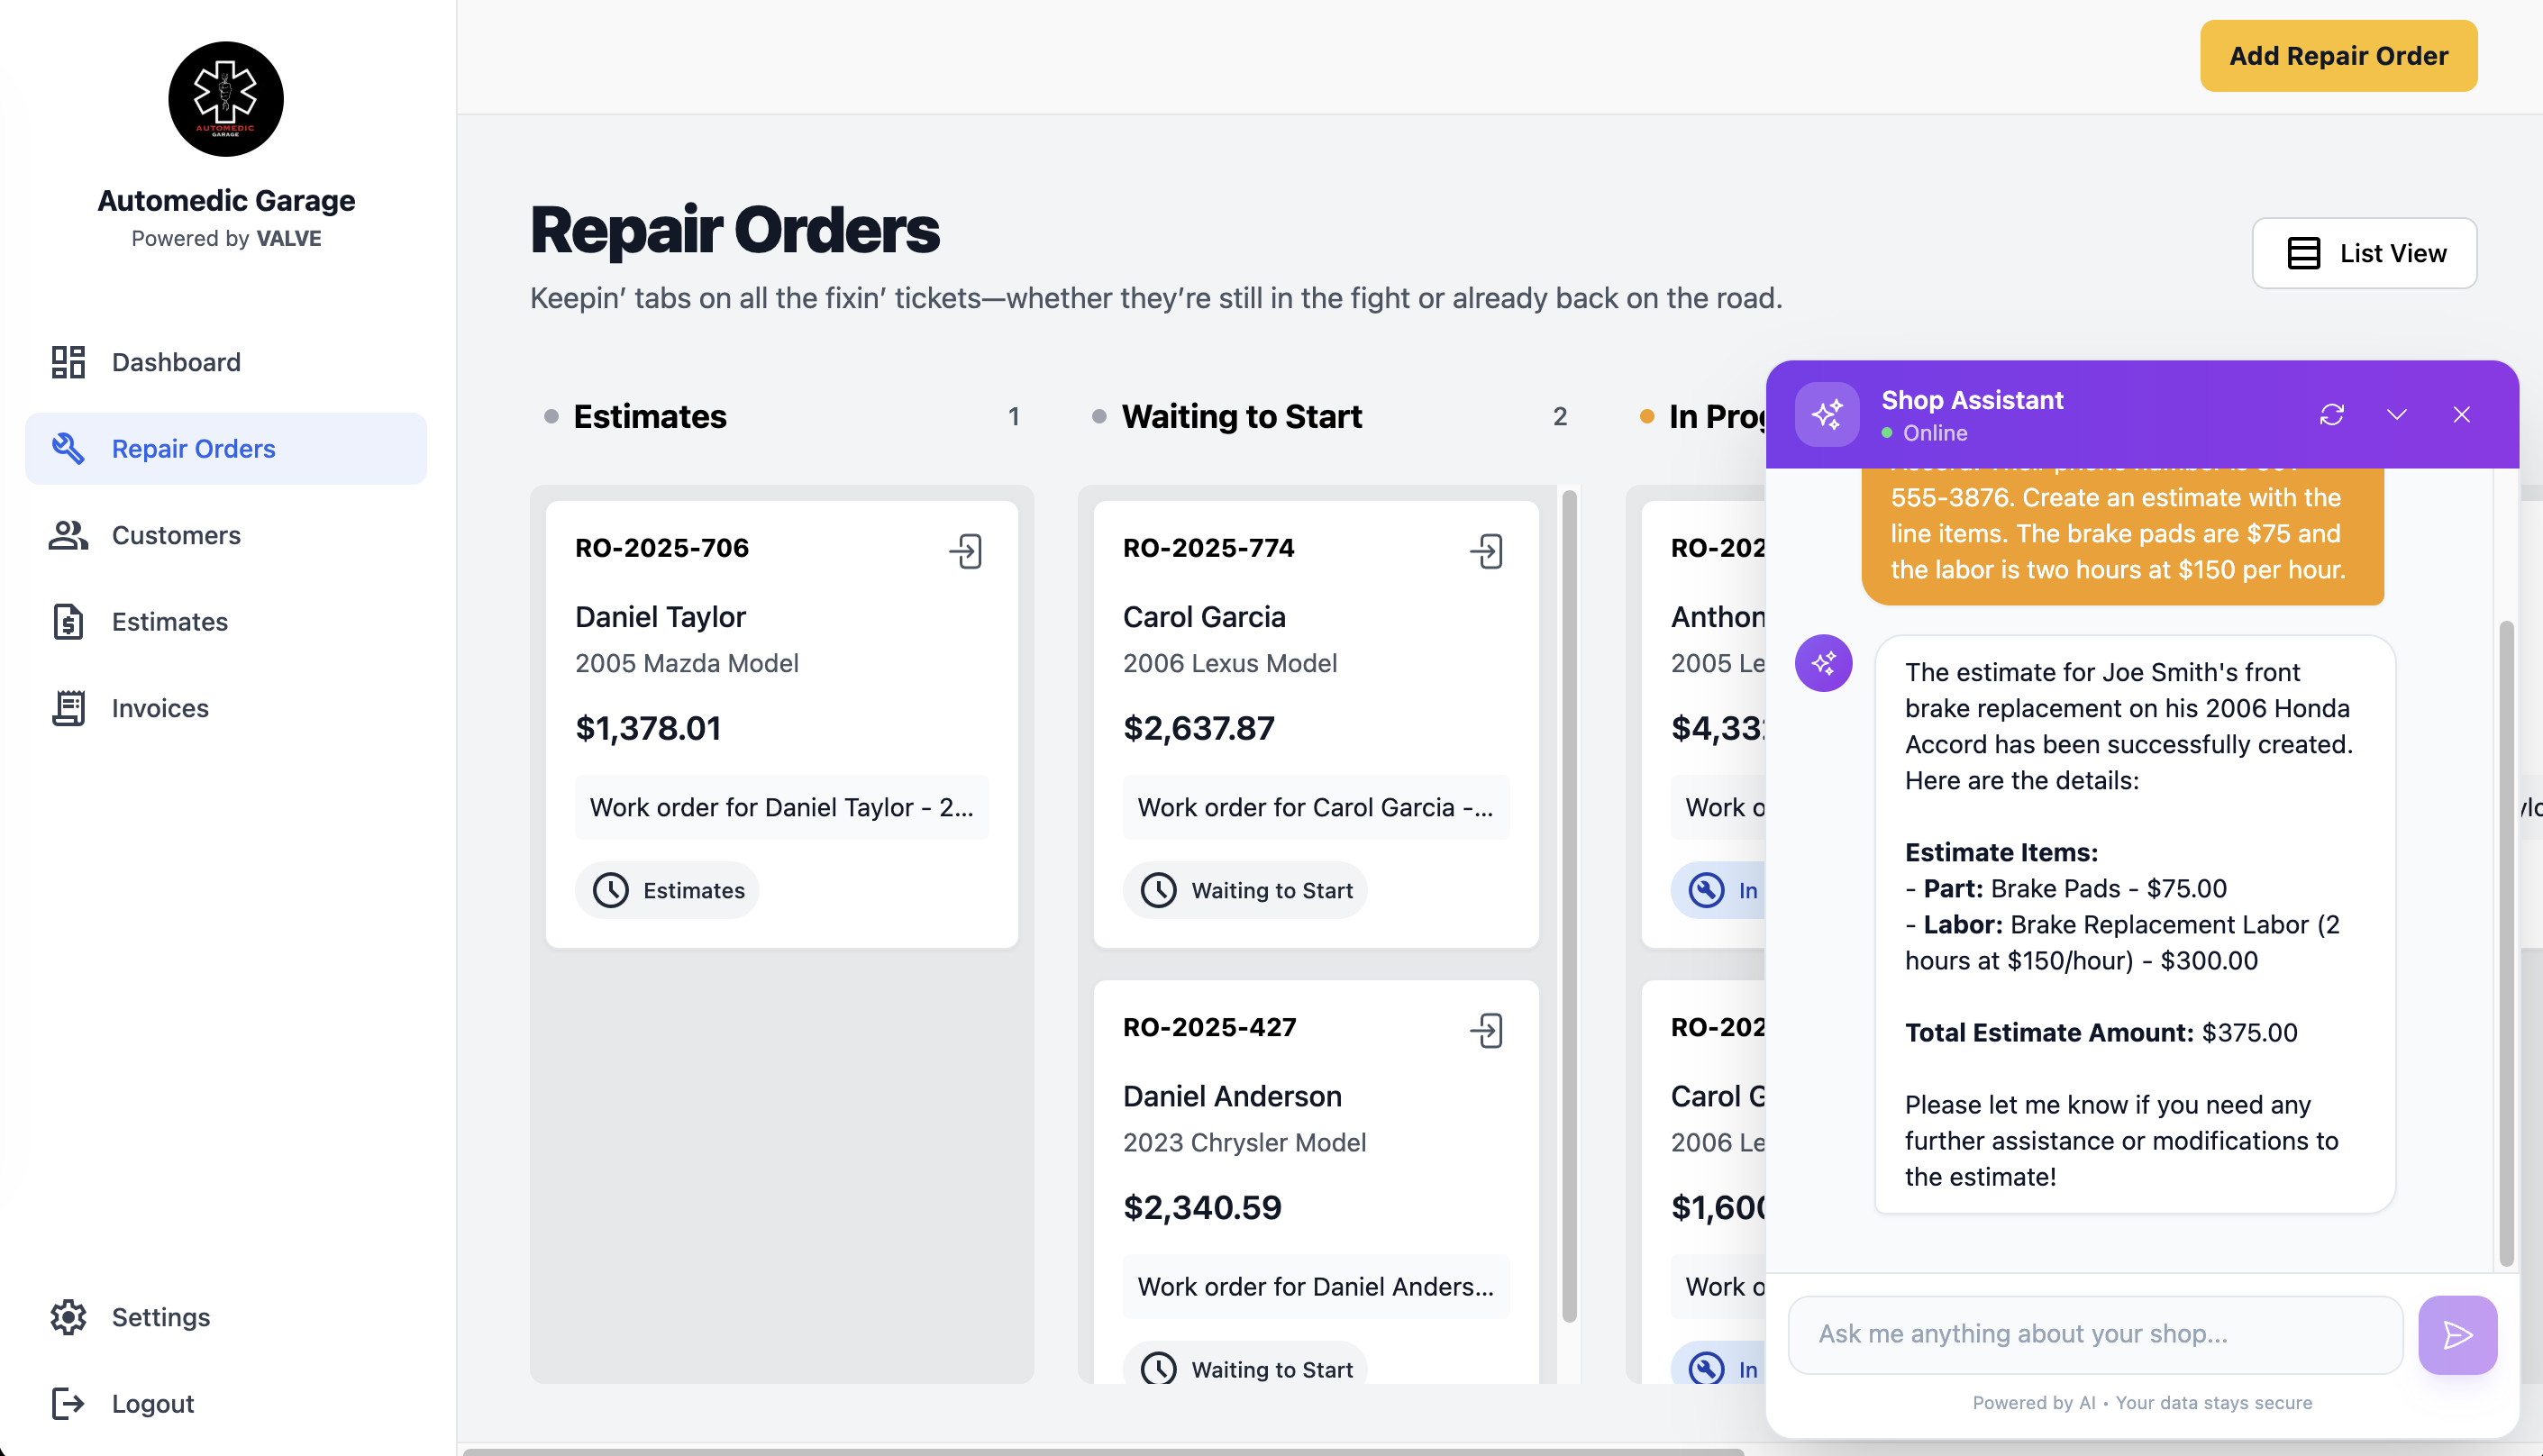Image resolution: width=2543 pixels, height=1456 pixels.
Task: Switch to List View
Action: tap(2364, 253)
